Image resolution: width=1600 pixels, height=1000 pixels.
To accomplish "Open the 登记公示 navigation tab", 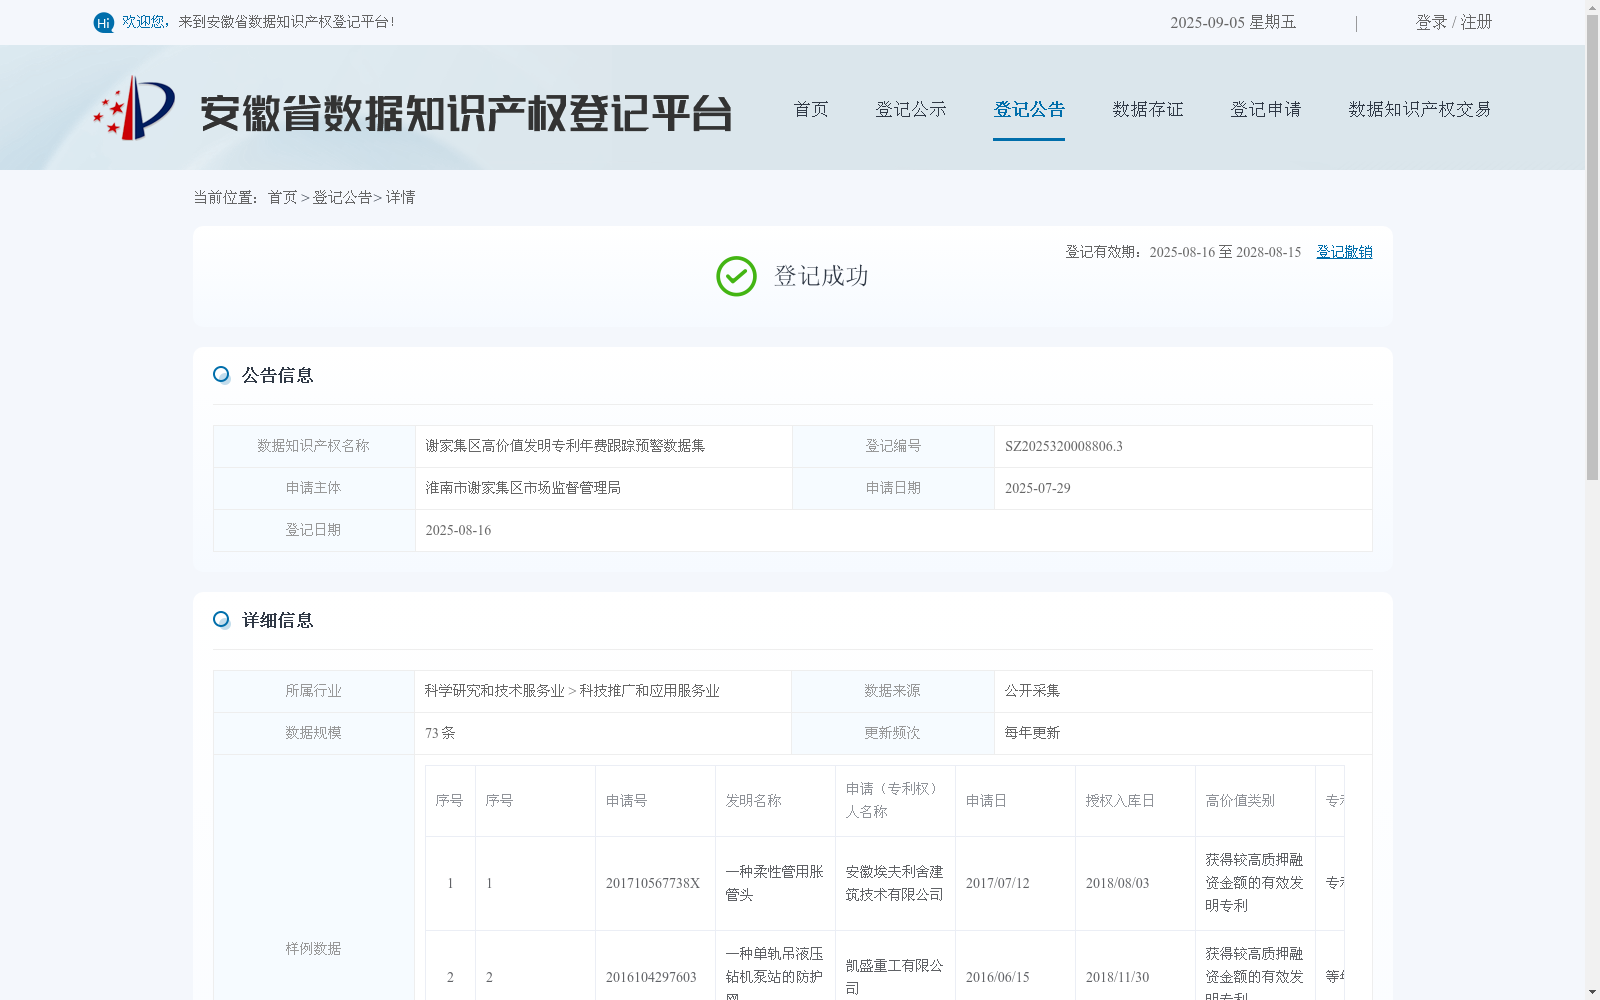I will click(x=911, y=109).
